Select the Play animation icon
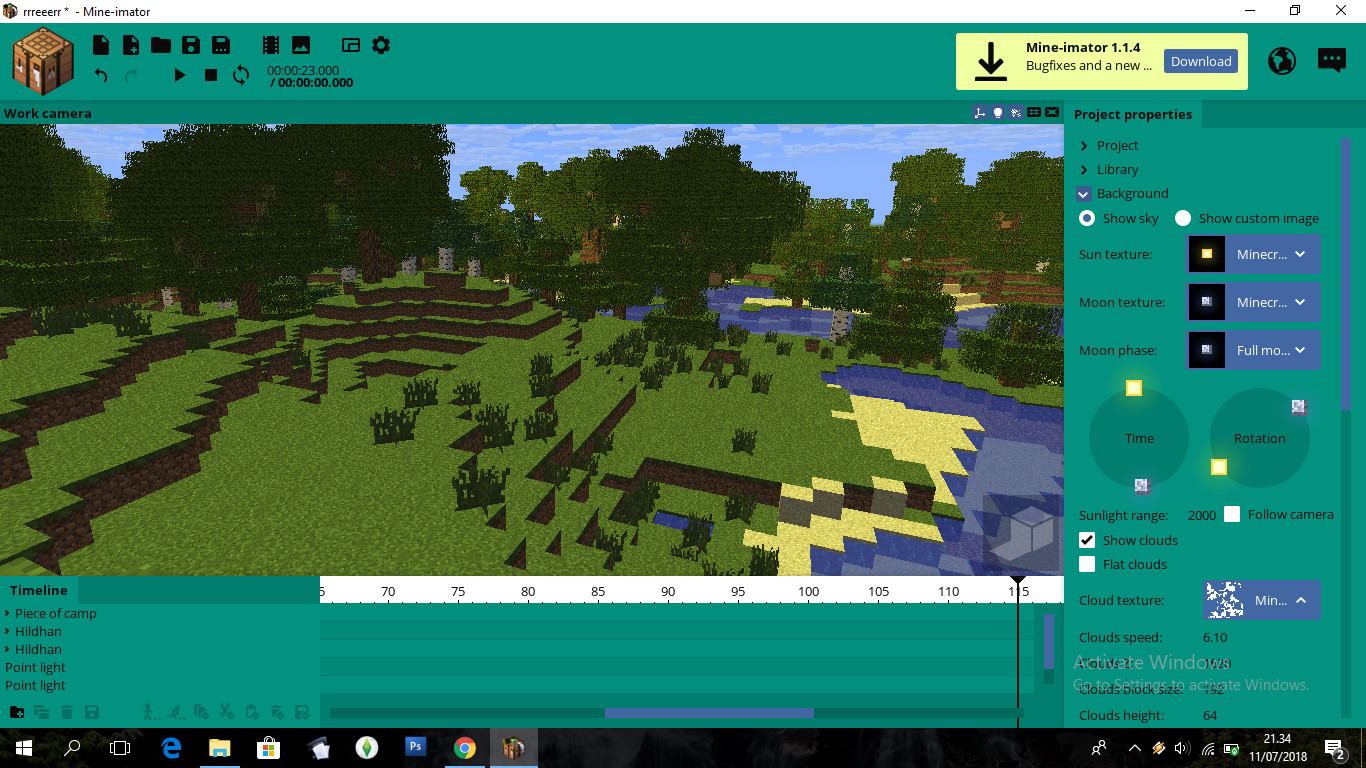1366x768 pixels. tap(180, 74)
